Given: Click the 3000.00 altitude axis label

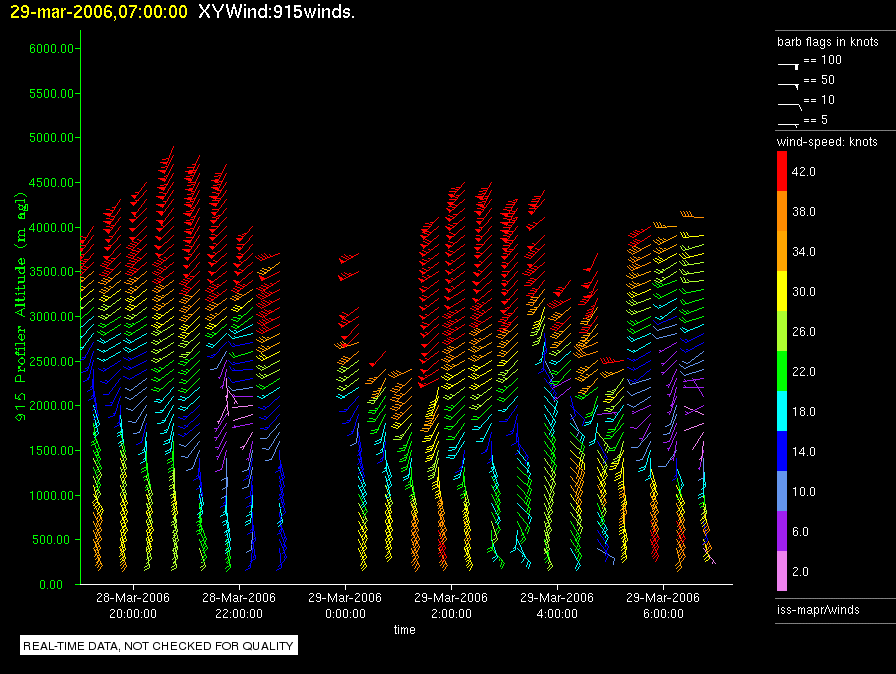Looking at the screenshot, I should click(x=45, y=316).
